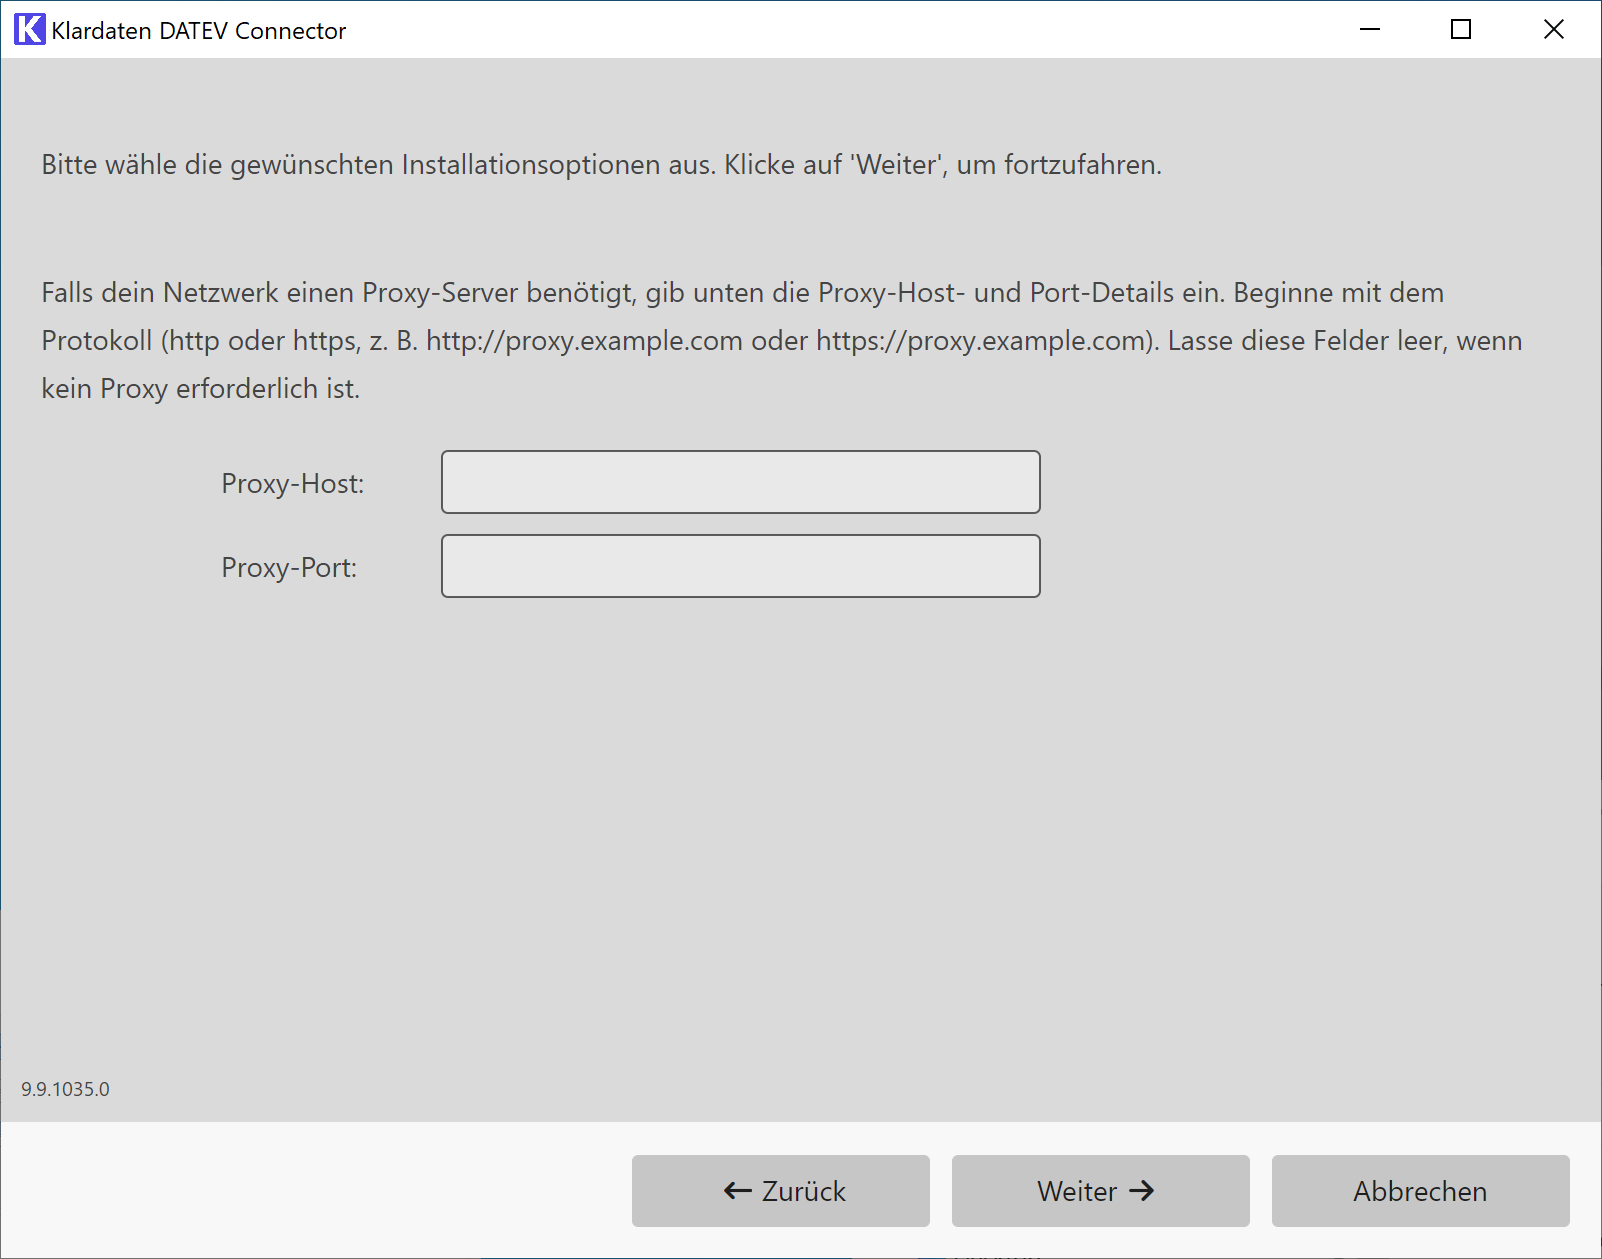Click the installation options instruction text
Image resolution: width=1602 pixels, height=1259 pixels.
click(x=601, y=165)
